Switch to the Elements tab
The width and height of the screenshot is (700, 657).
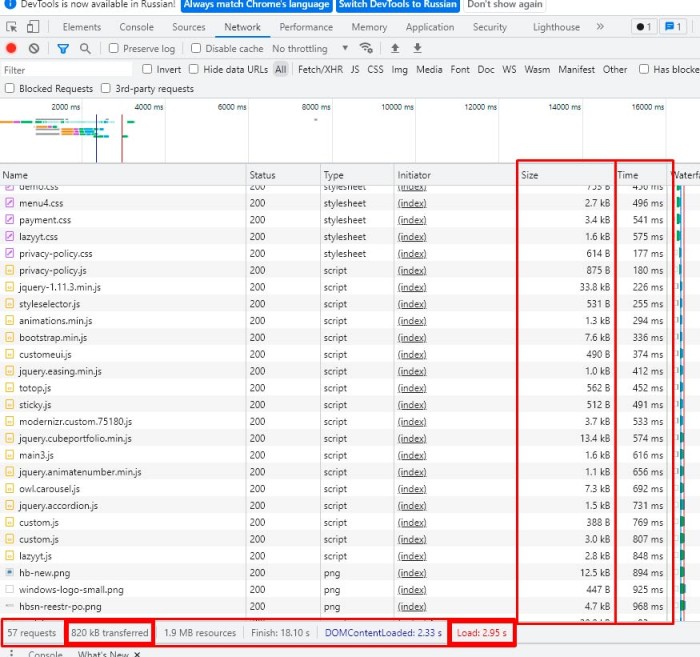82,27
